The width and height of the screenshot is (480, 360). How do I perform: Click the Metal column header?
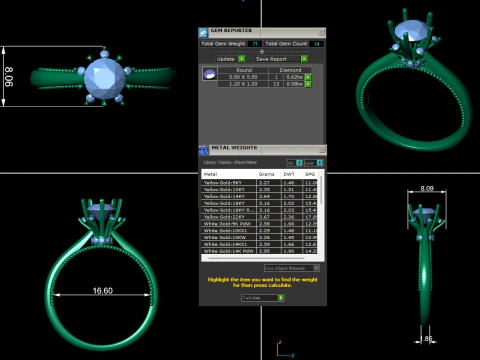pyautogui.click(x=229, y=174)
